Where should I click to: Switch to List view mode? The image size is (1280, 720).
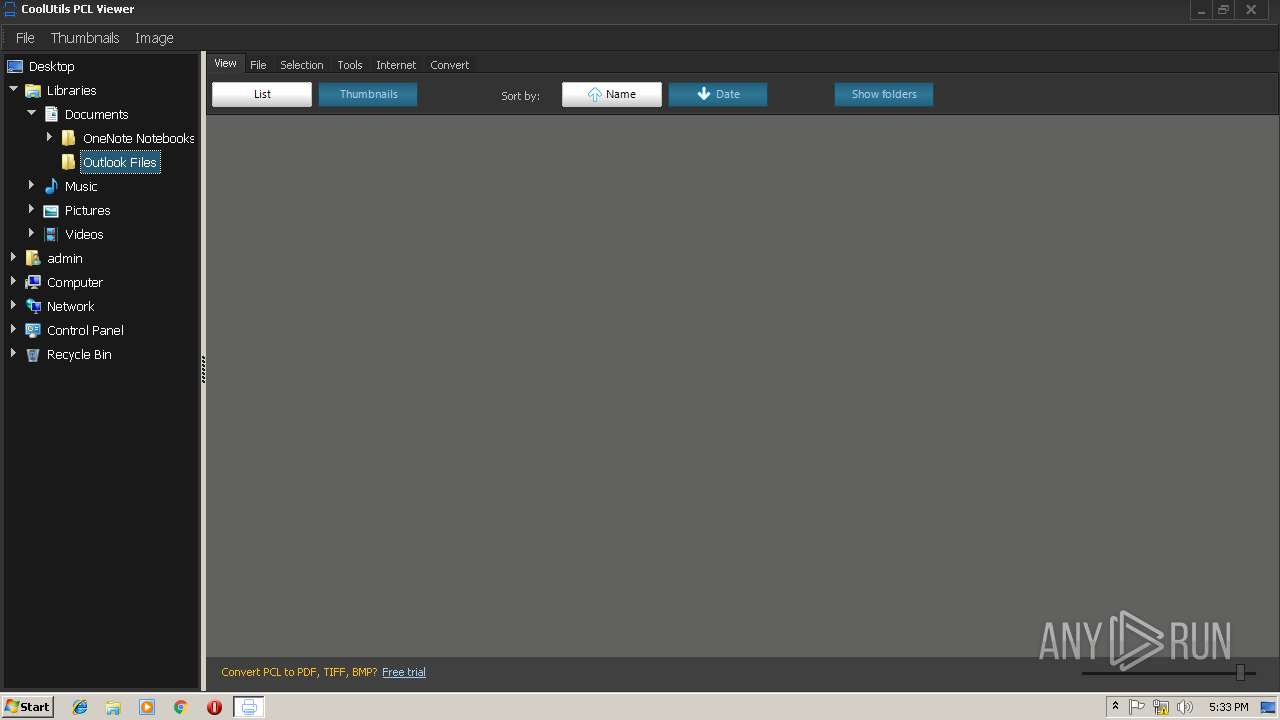pyautogui.click(x=262, y=94)
